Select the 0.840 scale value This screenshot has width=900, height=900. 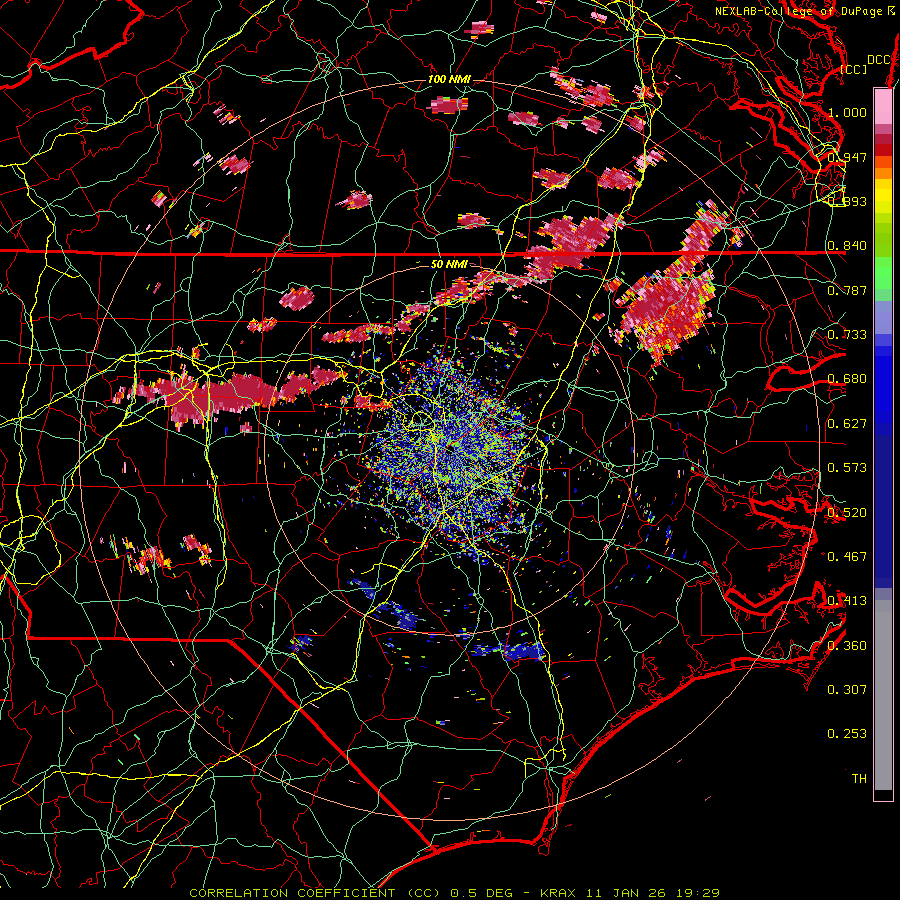pyautogui.click(x=847, y=246)
